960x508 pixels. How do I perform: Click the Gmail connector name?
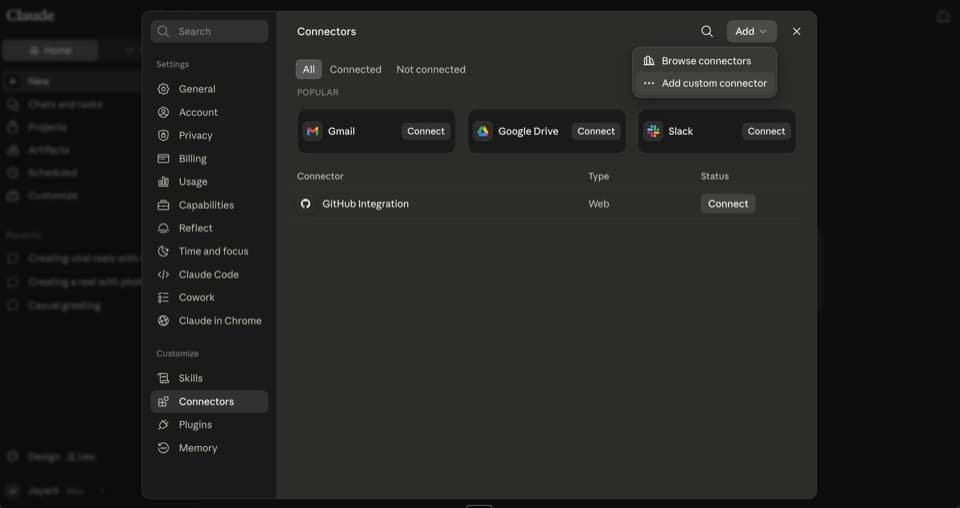click(341, 131)
